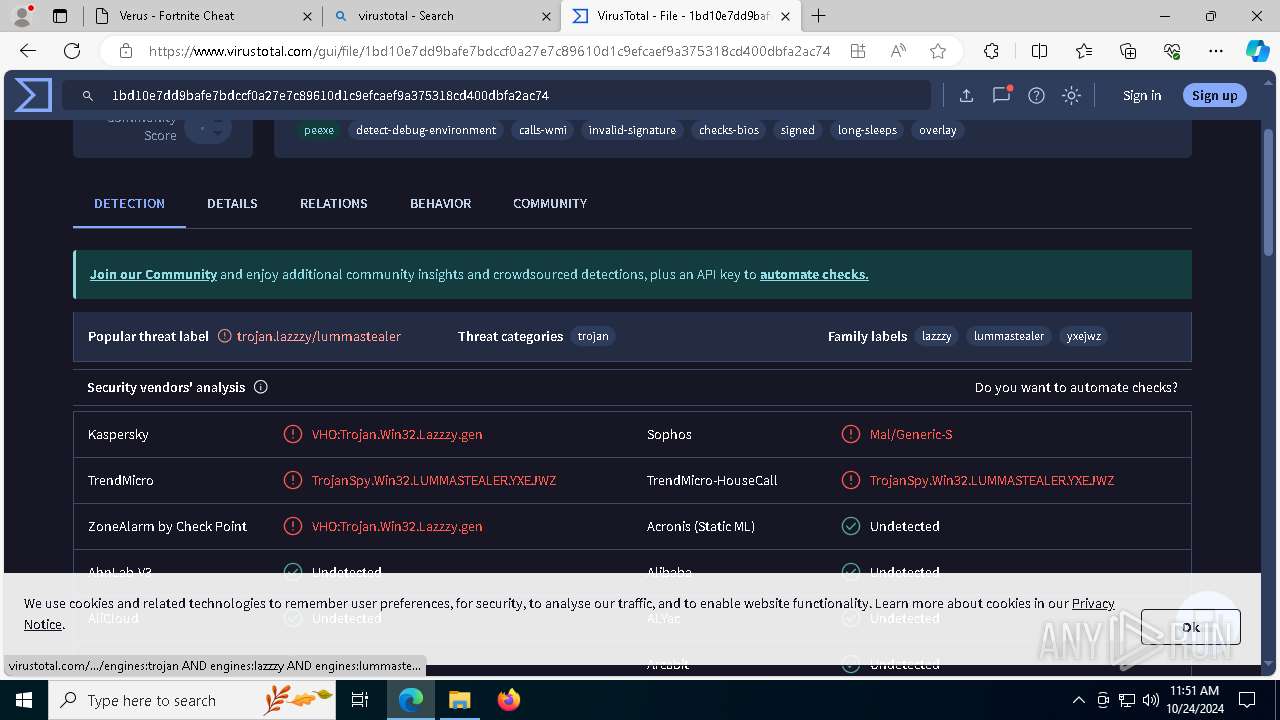Open the browser Extensions icon

click(x=991, y=51)
